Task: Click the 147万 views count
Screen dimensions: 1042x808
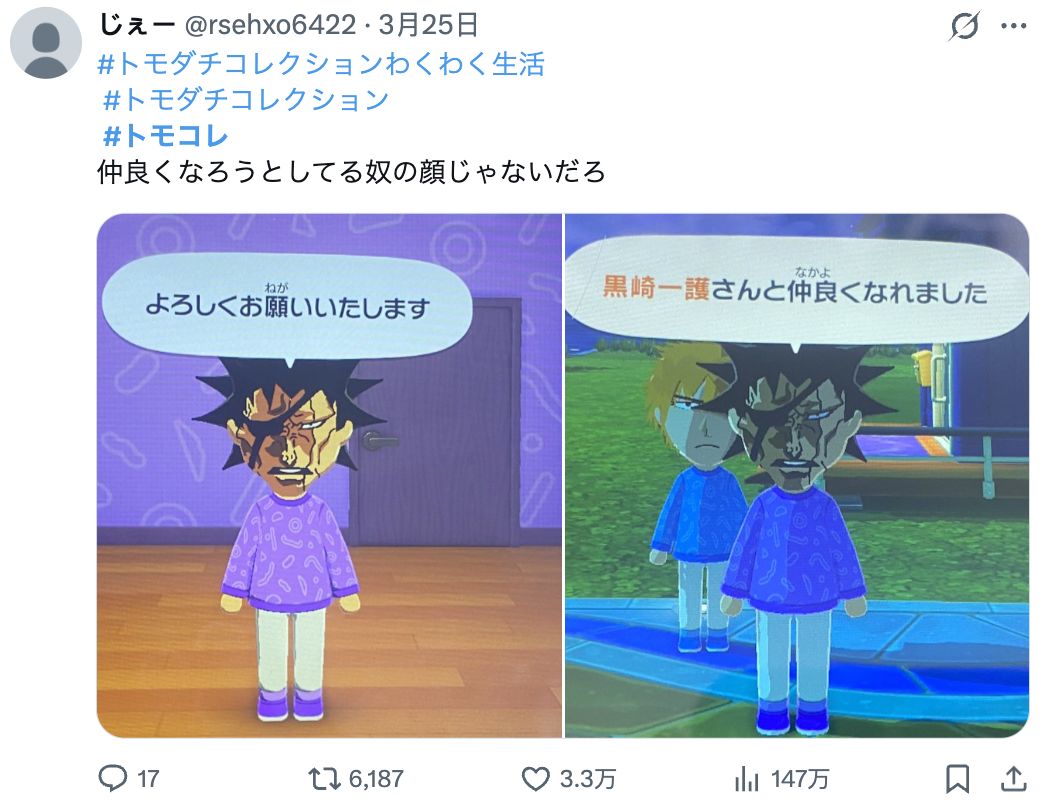Action: (x=800, y=779)
